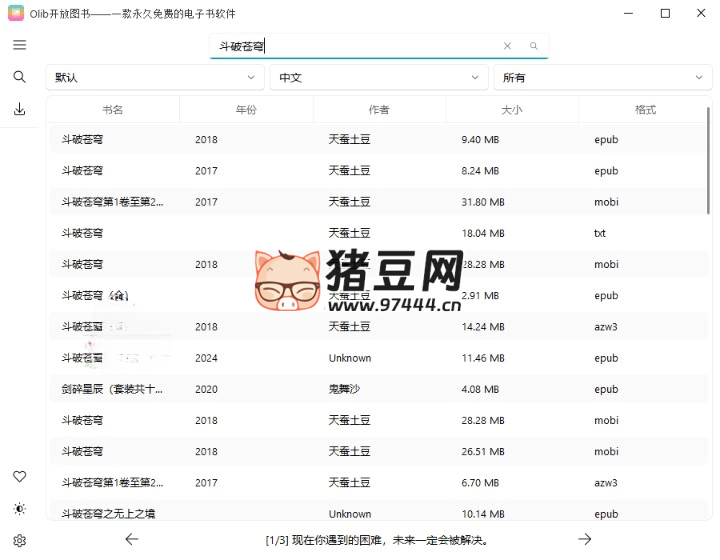Select the 斗破苍穹之无上之境 row
720x560 pixels.
[x=378, y=513]
